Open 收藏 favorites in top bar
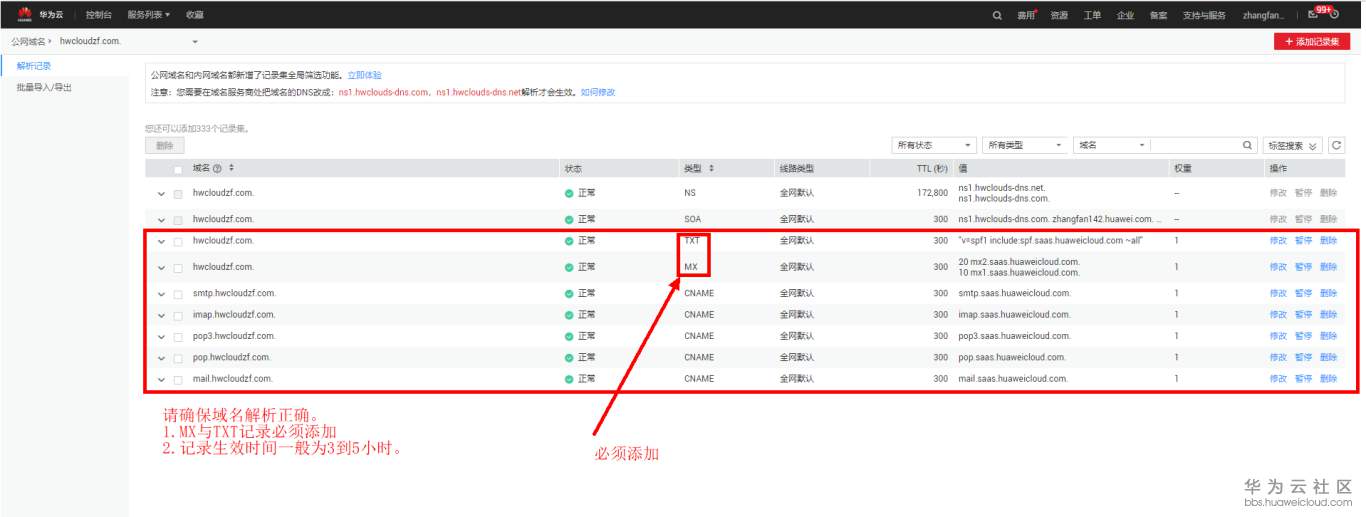The image size is (1366, 517). tap(194, 15)
